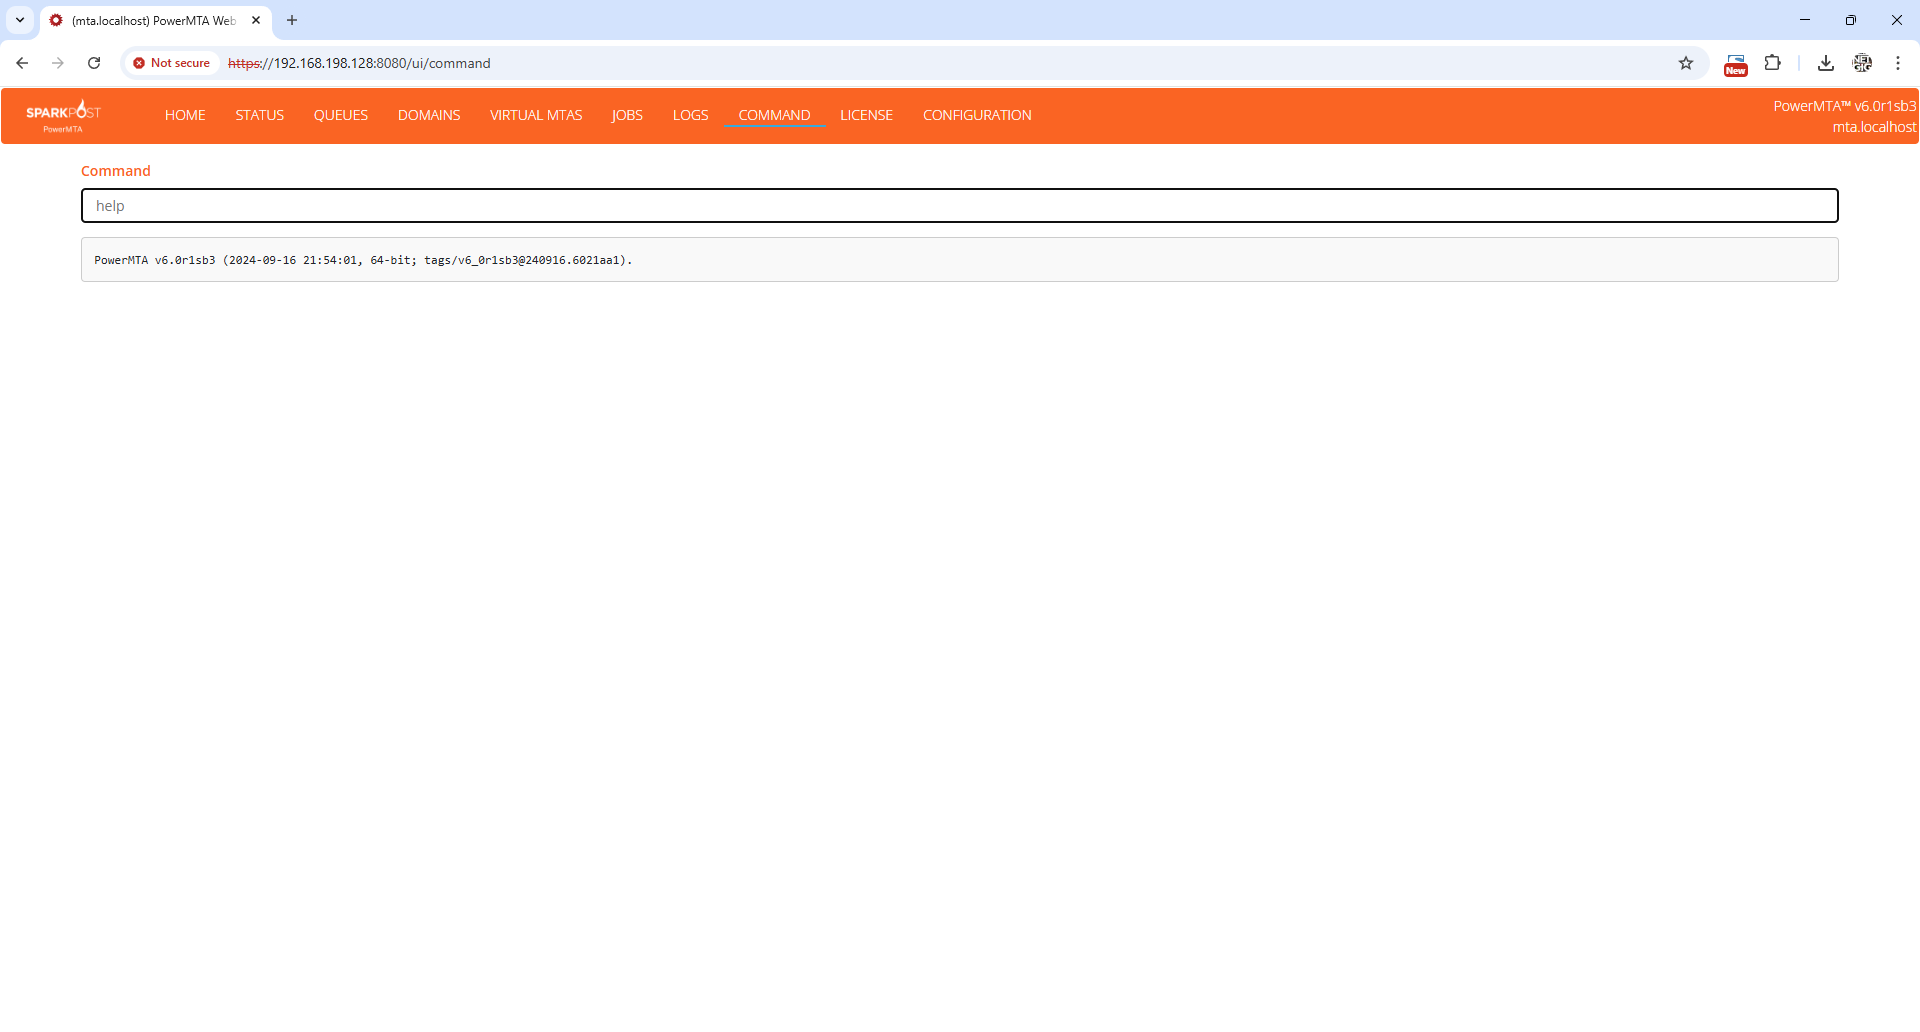Open the DOMAINS page
Screen dimensions: 1920x1032
click(x=429, y=115)
